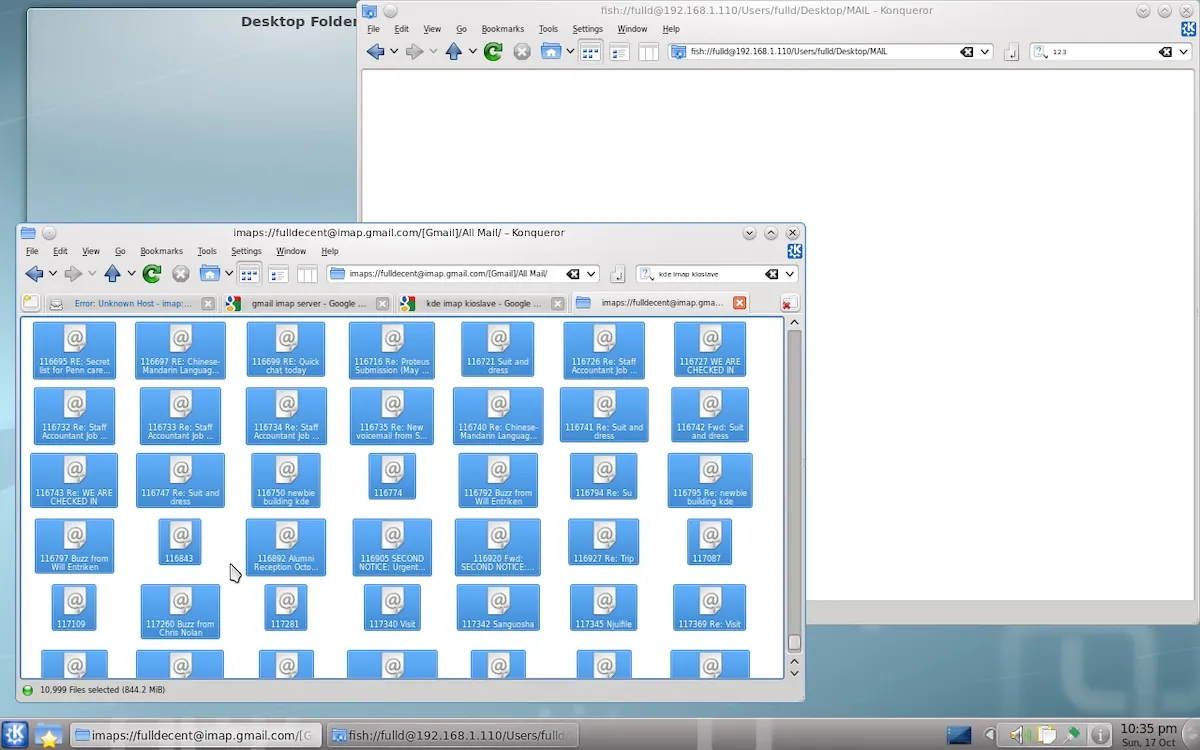Expand the '123' search dropdown in fish window
Screen dimensions: 1200x750
[x=1185, y=52]
